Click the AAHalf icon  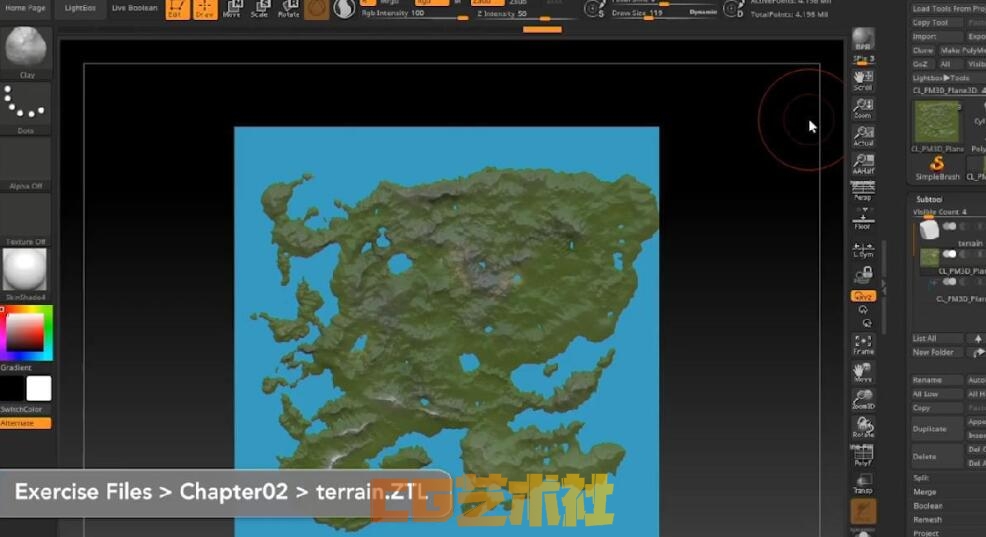pos(863,163)
